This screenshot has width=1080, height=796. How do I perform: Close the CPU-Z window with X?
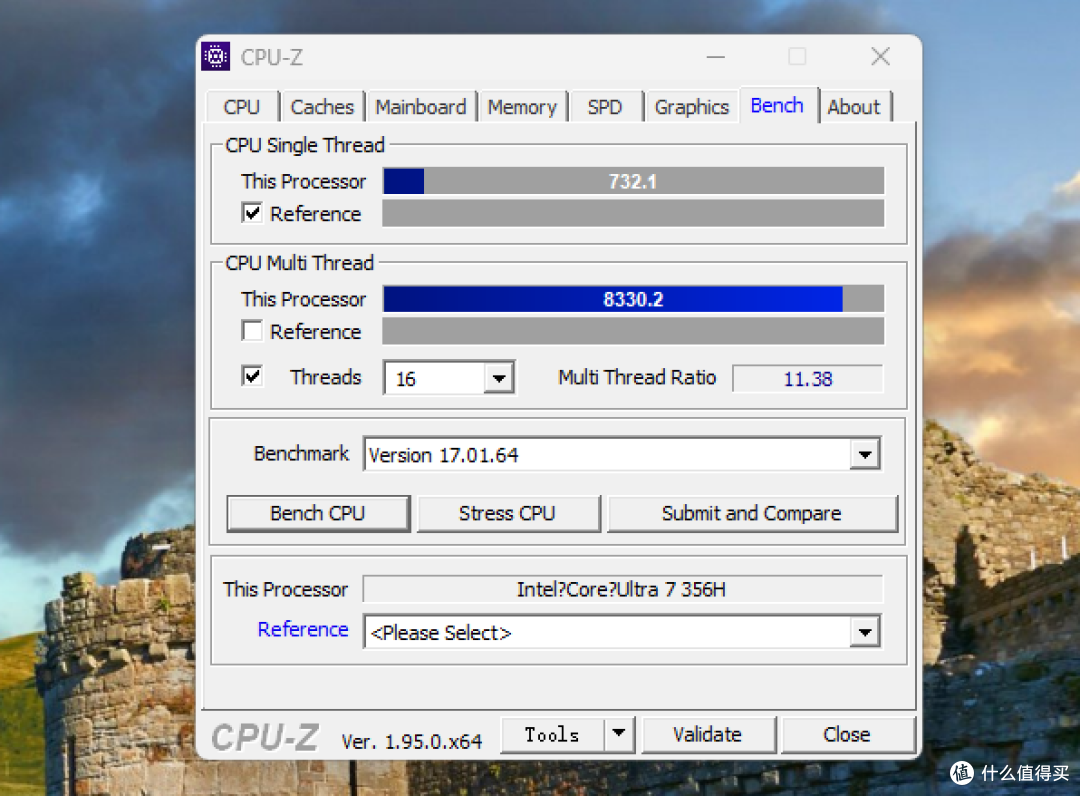880,57
